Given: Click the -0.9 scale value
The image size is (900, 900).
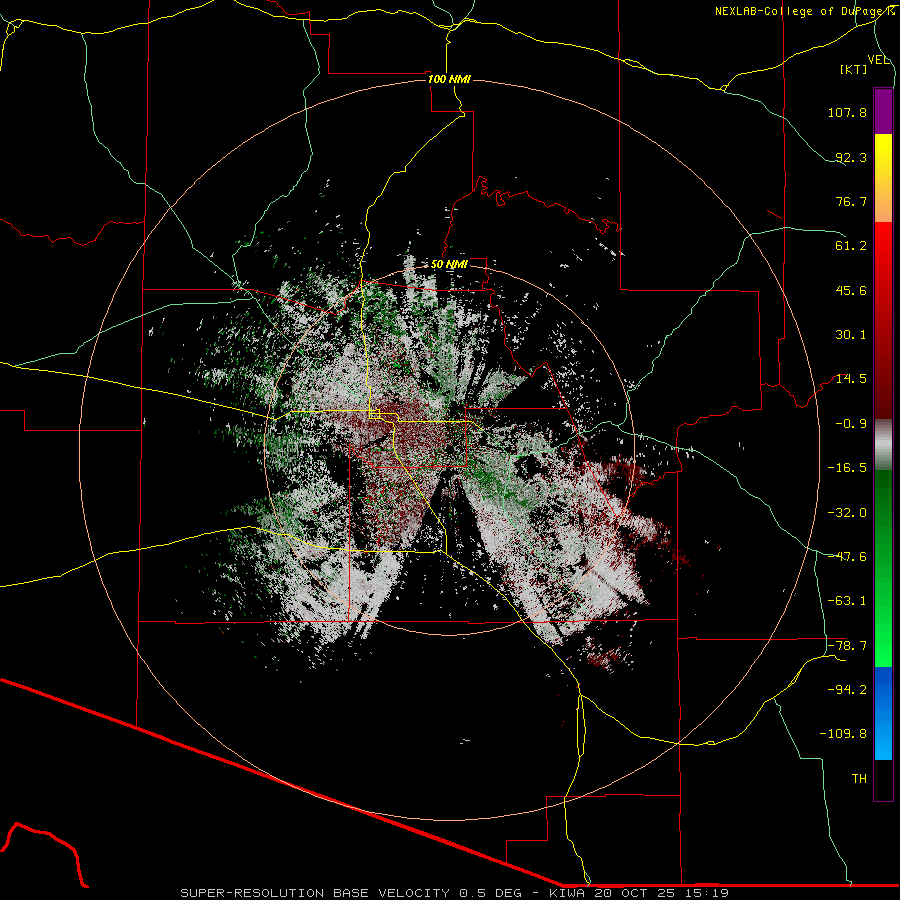Looking at the screenshot, I should pyautogui.click(x=851, y=424).
